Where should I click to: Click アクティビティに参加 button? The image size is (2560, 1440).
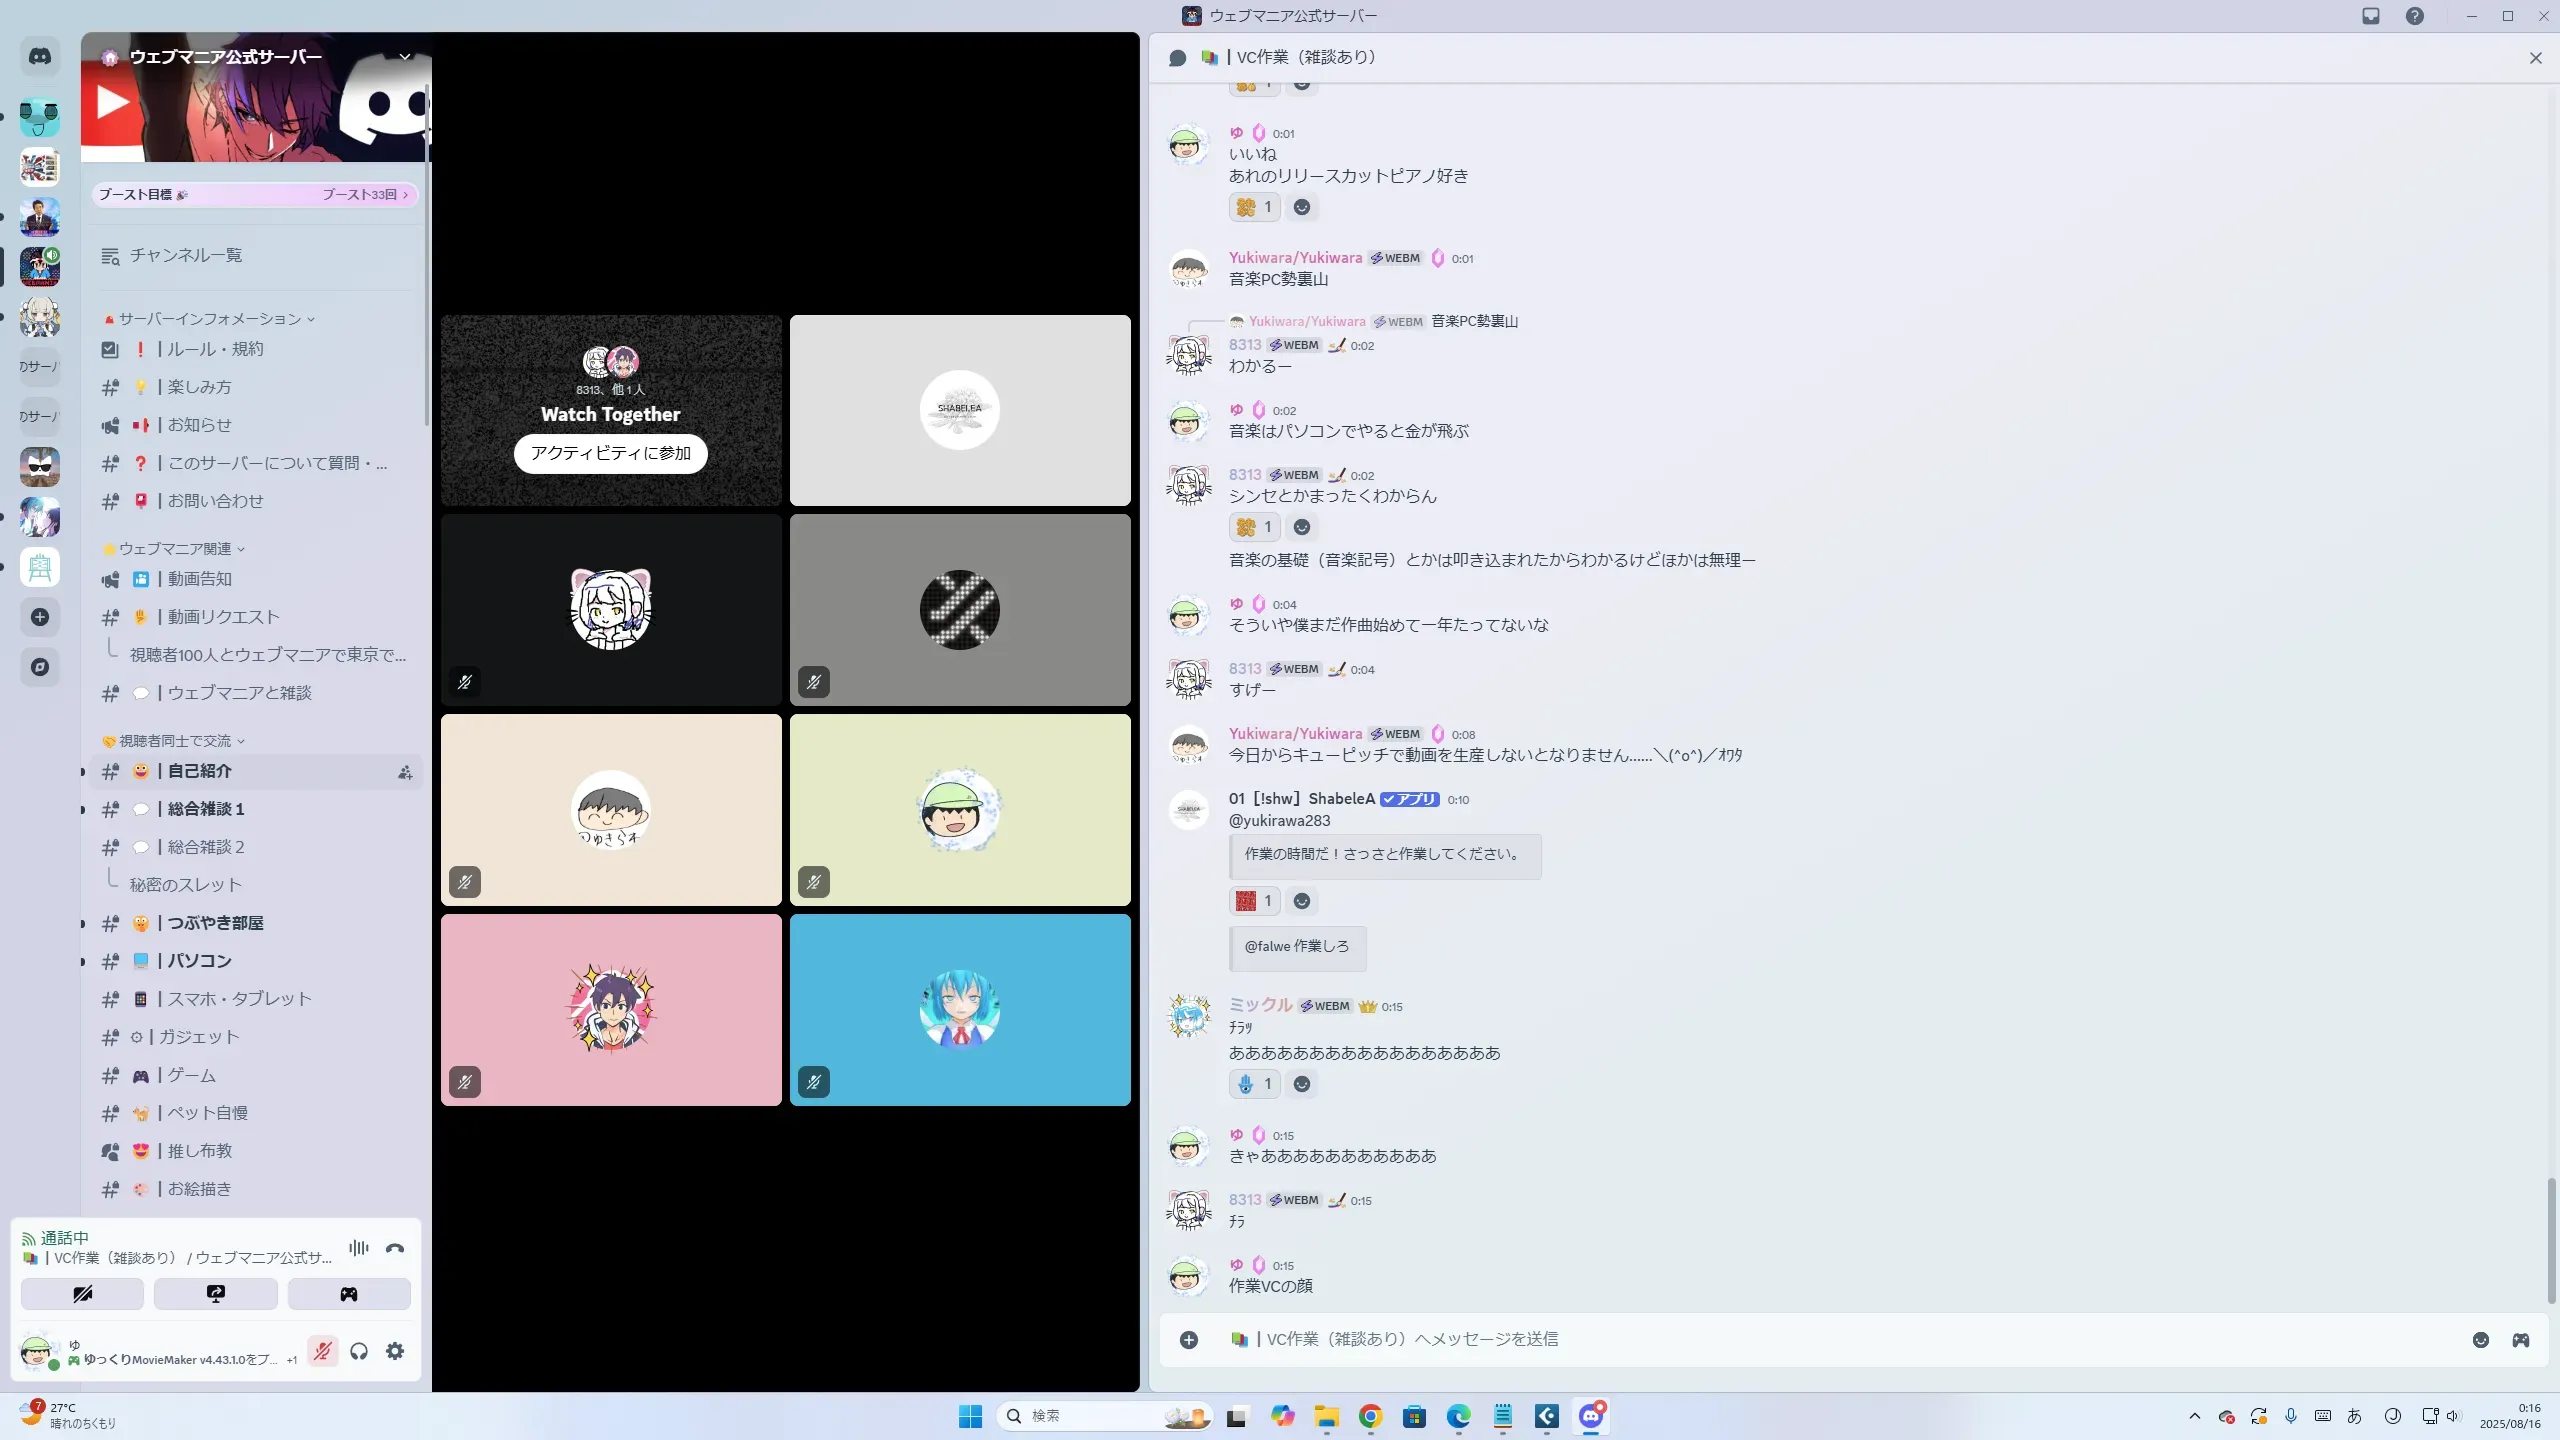610,453
